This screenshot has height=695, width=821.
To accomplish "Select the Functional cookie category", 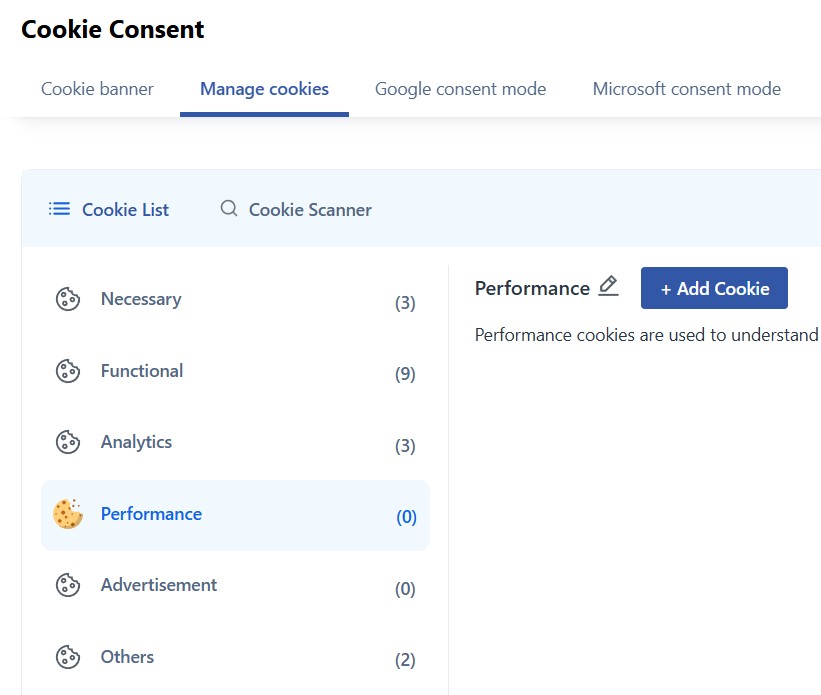I will 142,370.
